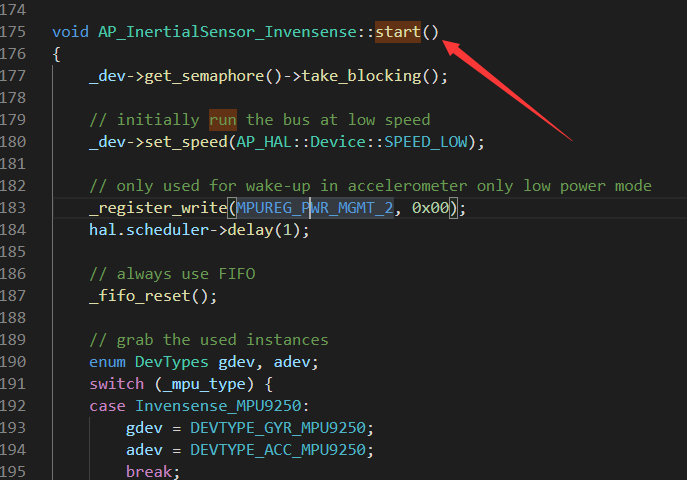Click the set_speed function call
The image size is (687, 480).
[x=186, y=142]
